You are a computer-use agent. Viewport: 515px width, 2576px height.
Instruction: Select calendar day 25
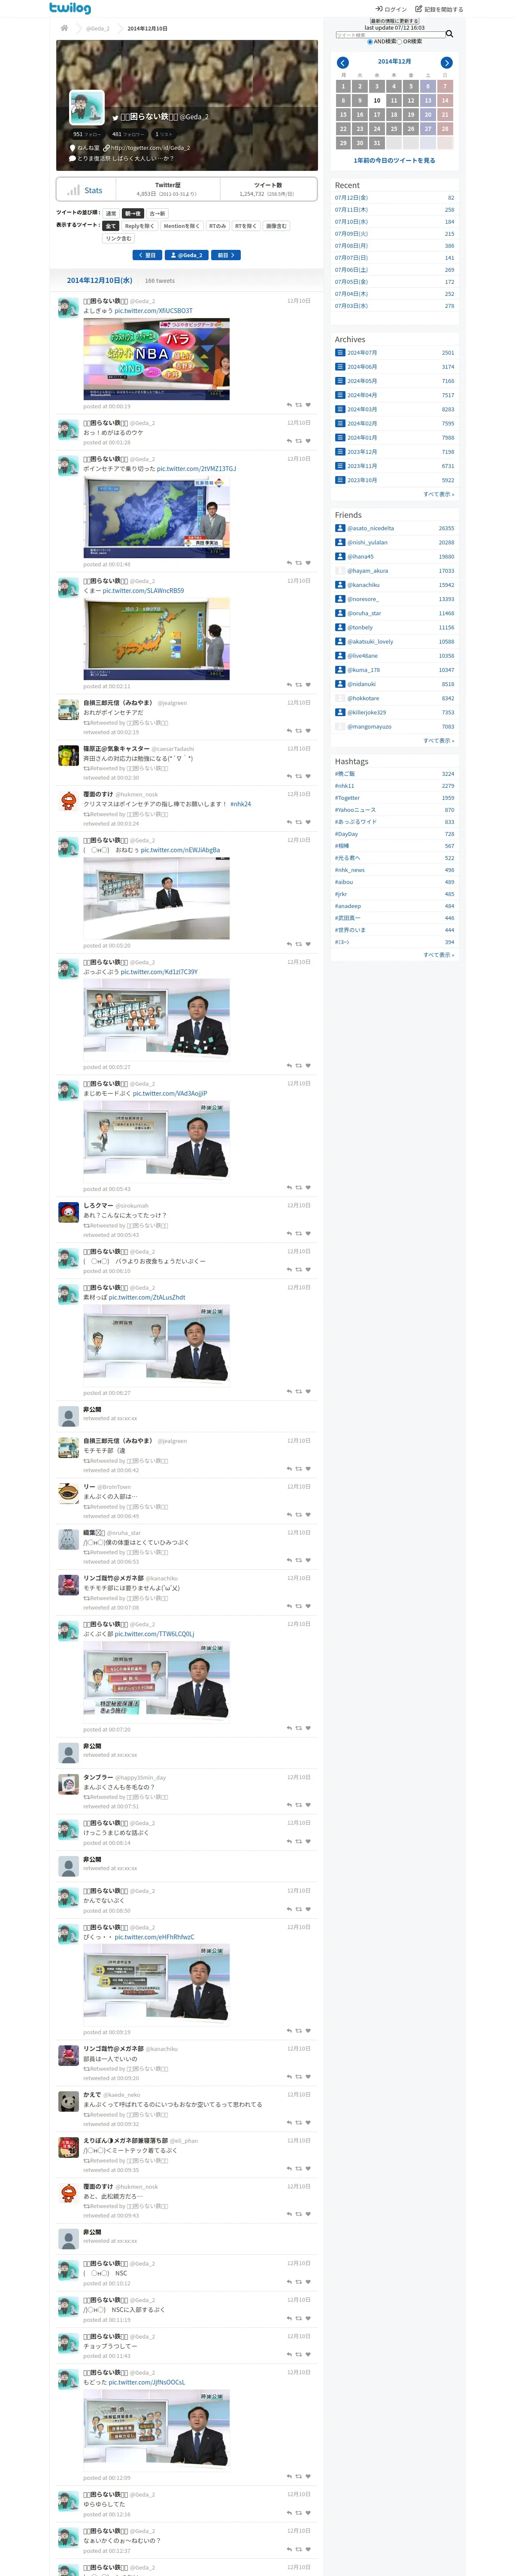[394, 129]
